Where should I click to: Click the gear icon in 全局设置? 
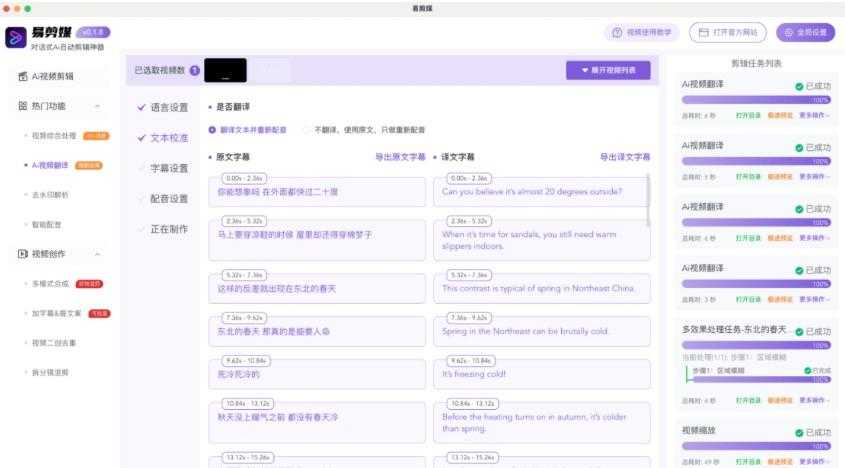[x=788, y=33]
